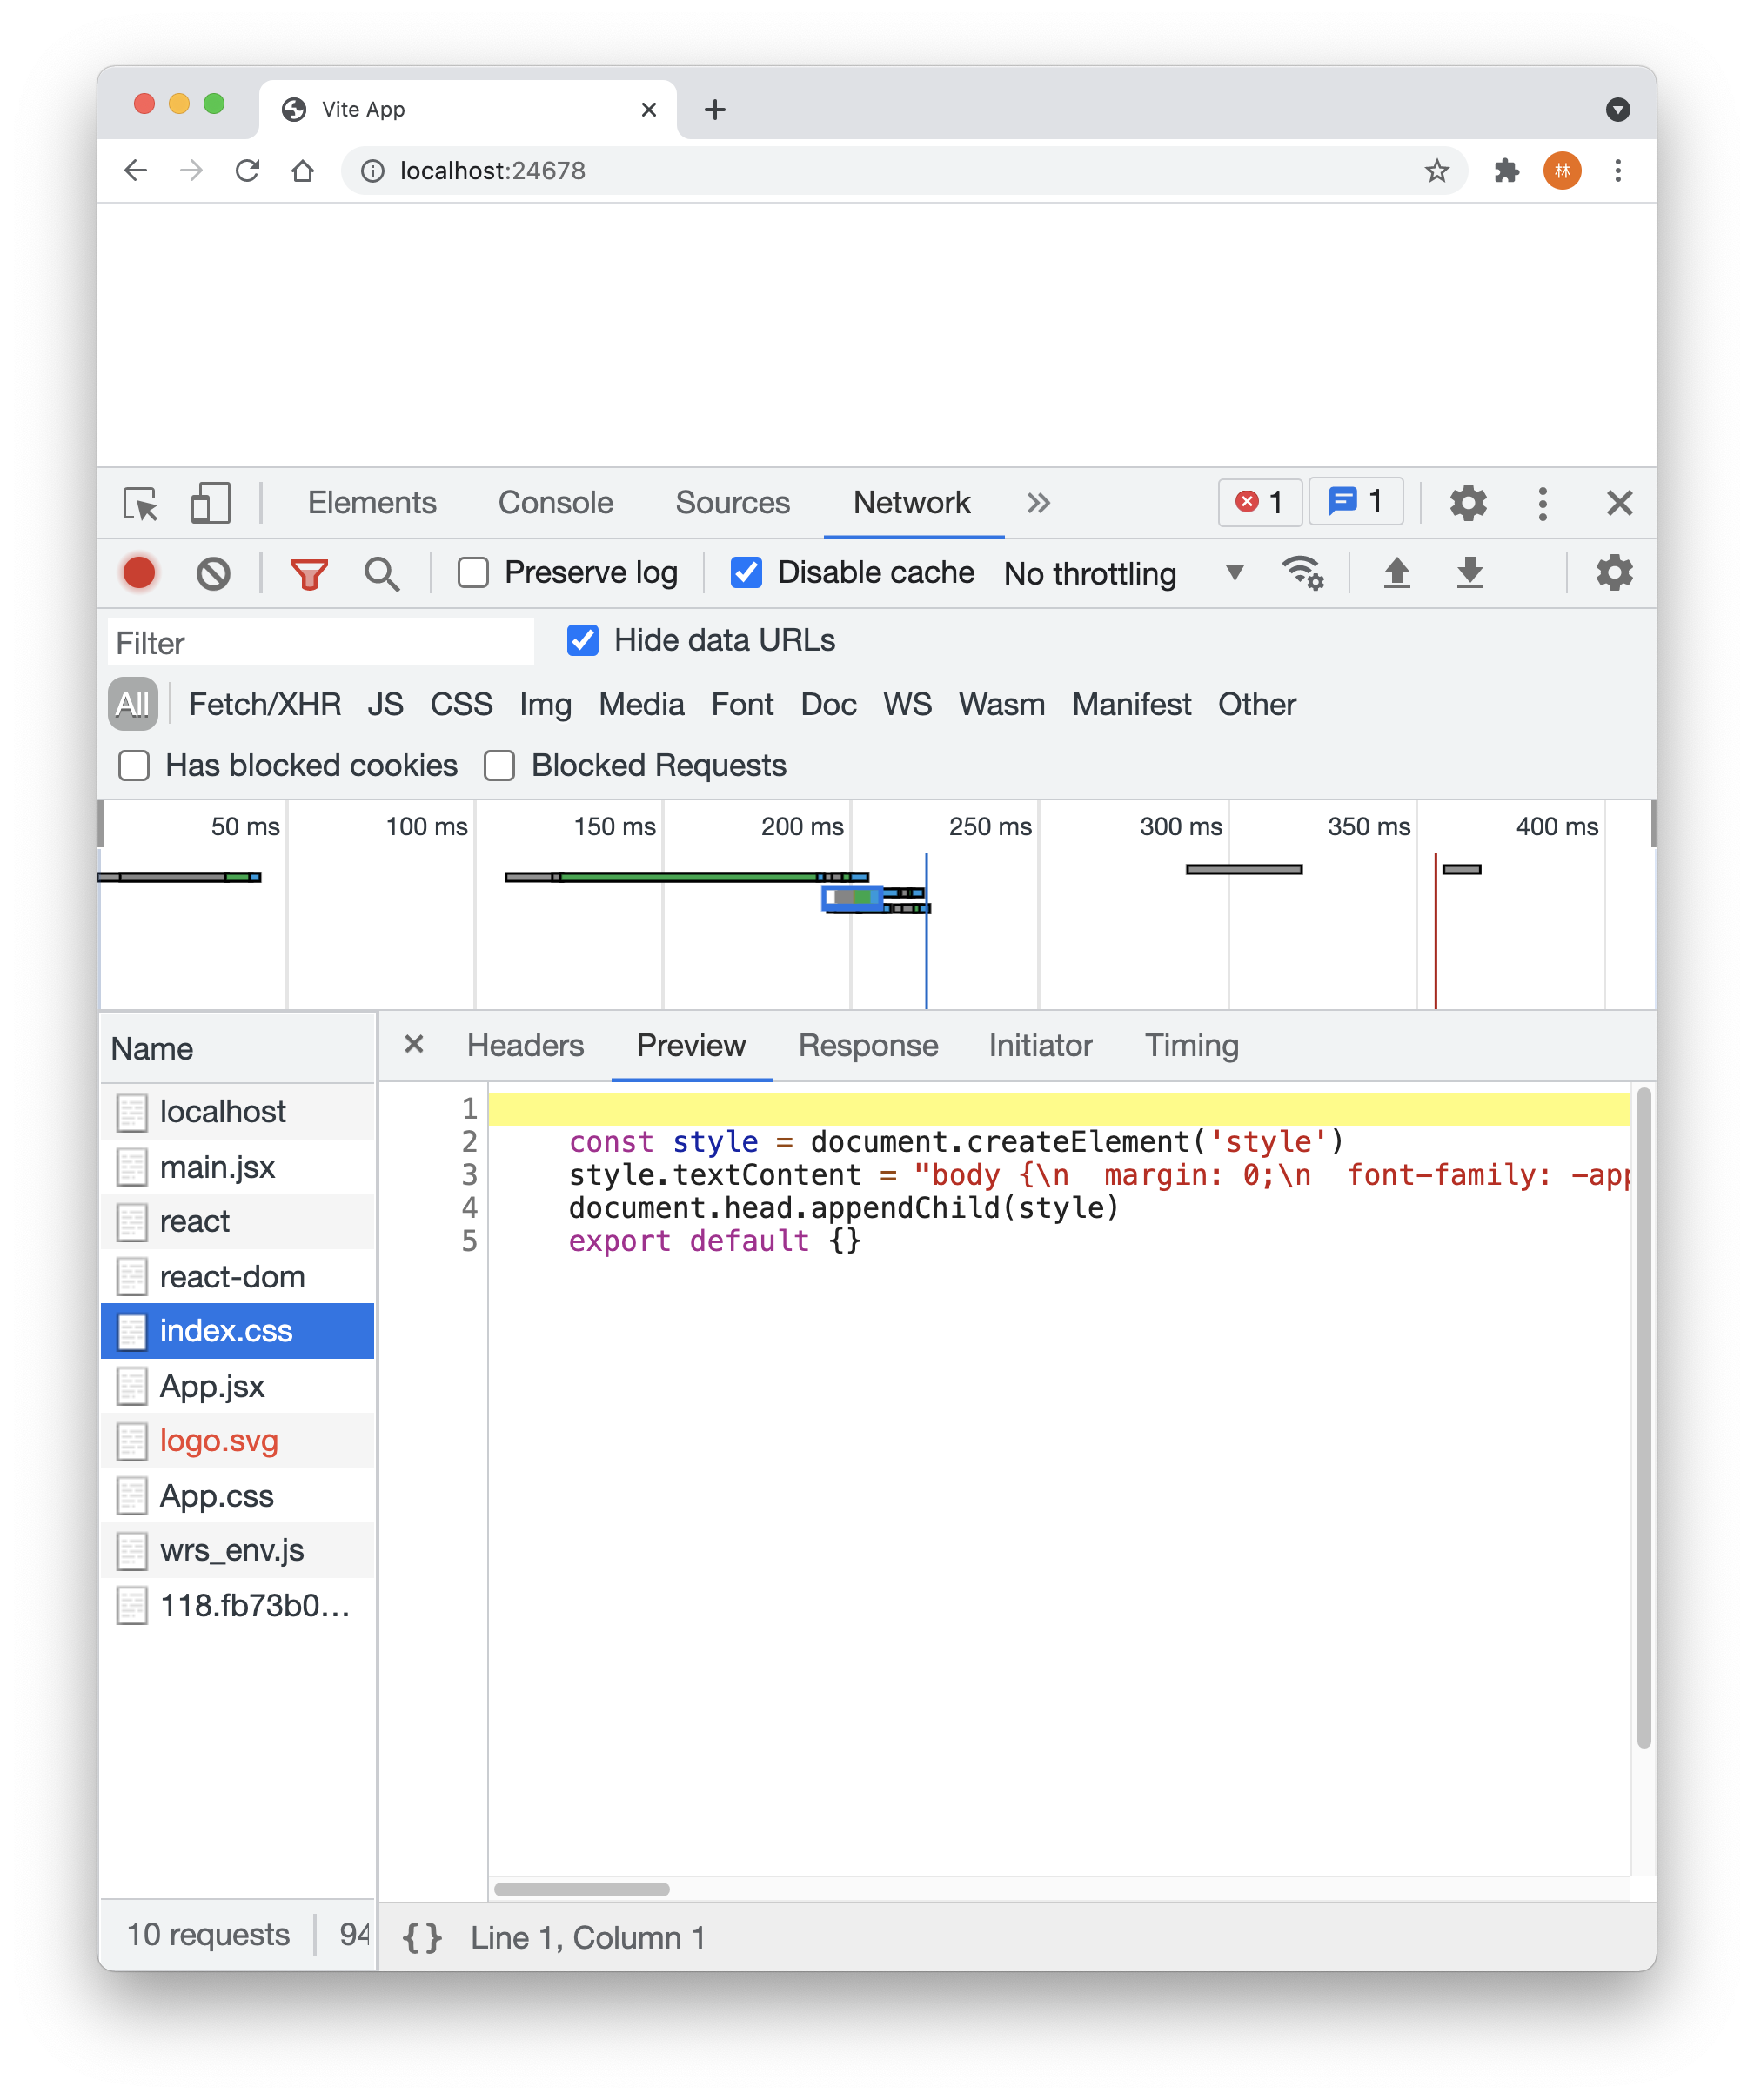Viewport: 1754px width, 2100px height.
Task: Filter requests by Fetch/XHR
Action: [x=265, y=704]
